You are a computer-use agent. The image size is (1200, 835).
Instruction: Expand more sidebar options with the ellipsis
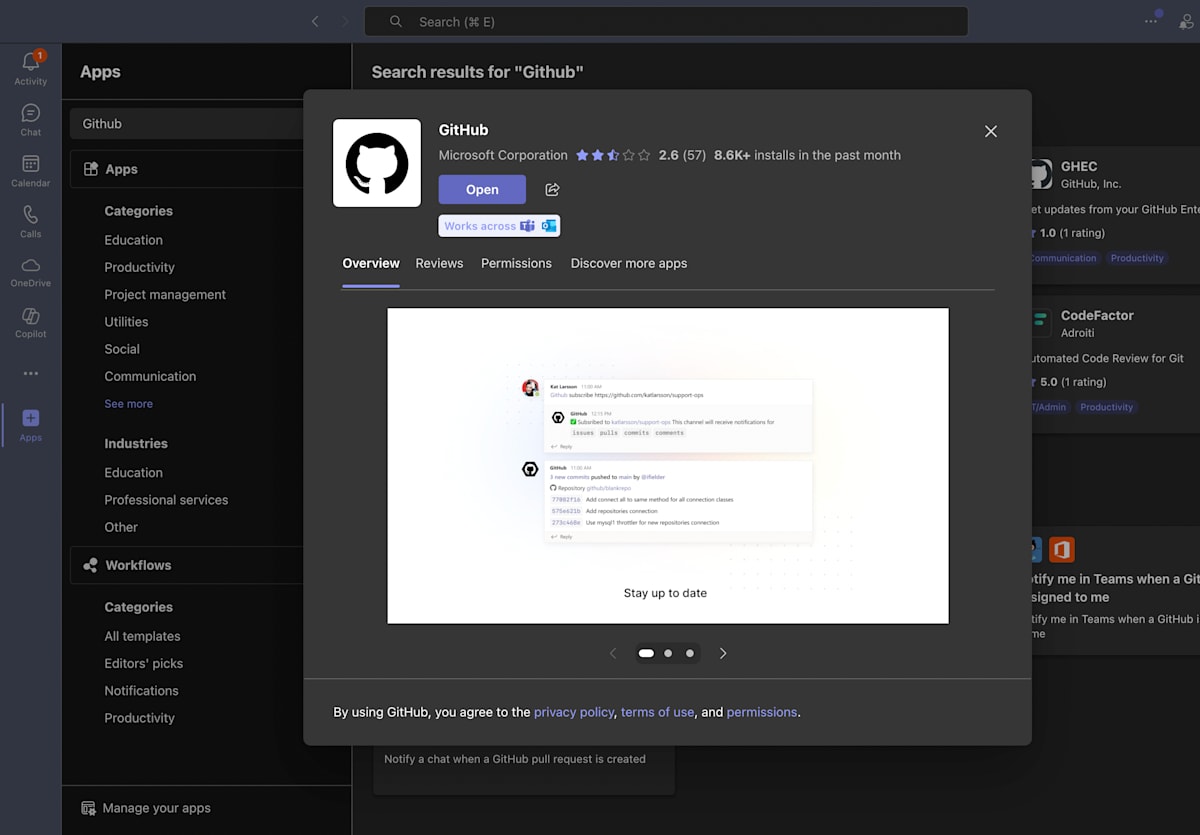click(30, 373)
